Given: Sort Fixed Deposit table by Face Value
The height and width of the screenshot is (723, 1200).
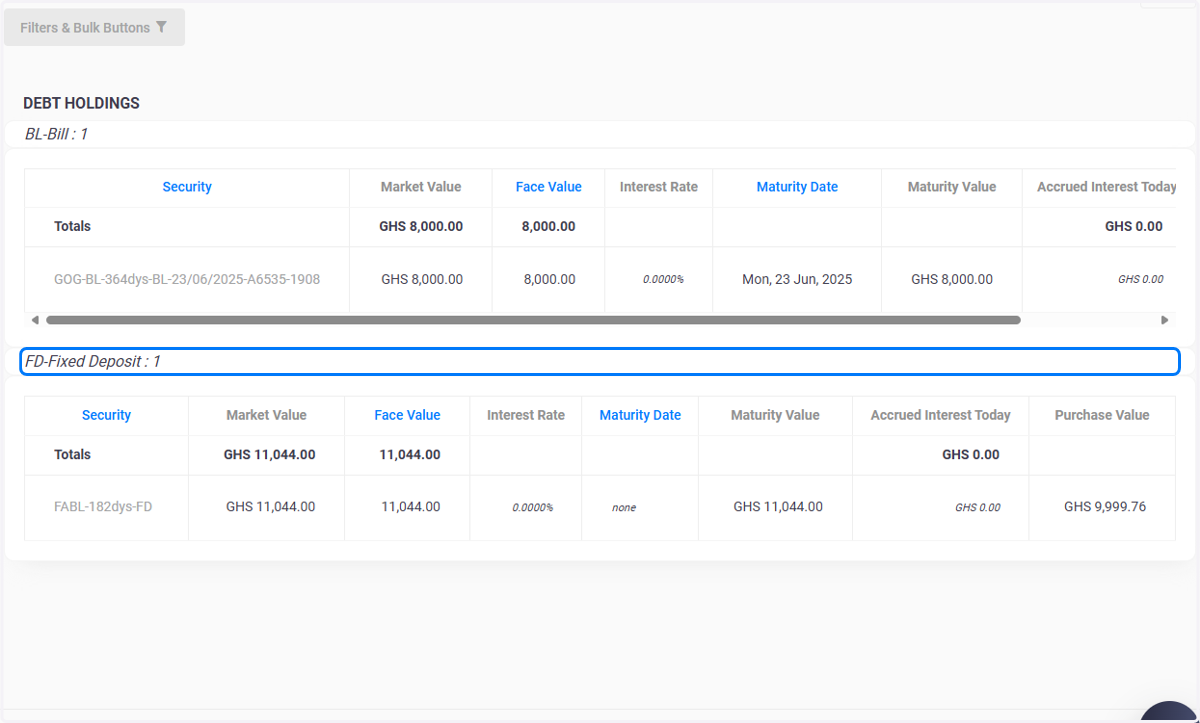Looking at the screenshot, I should [x=407, y=415].
